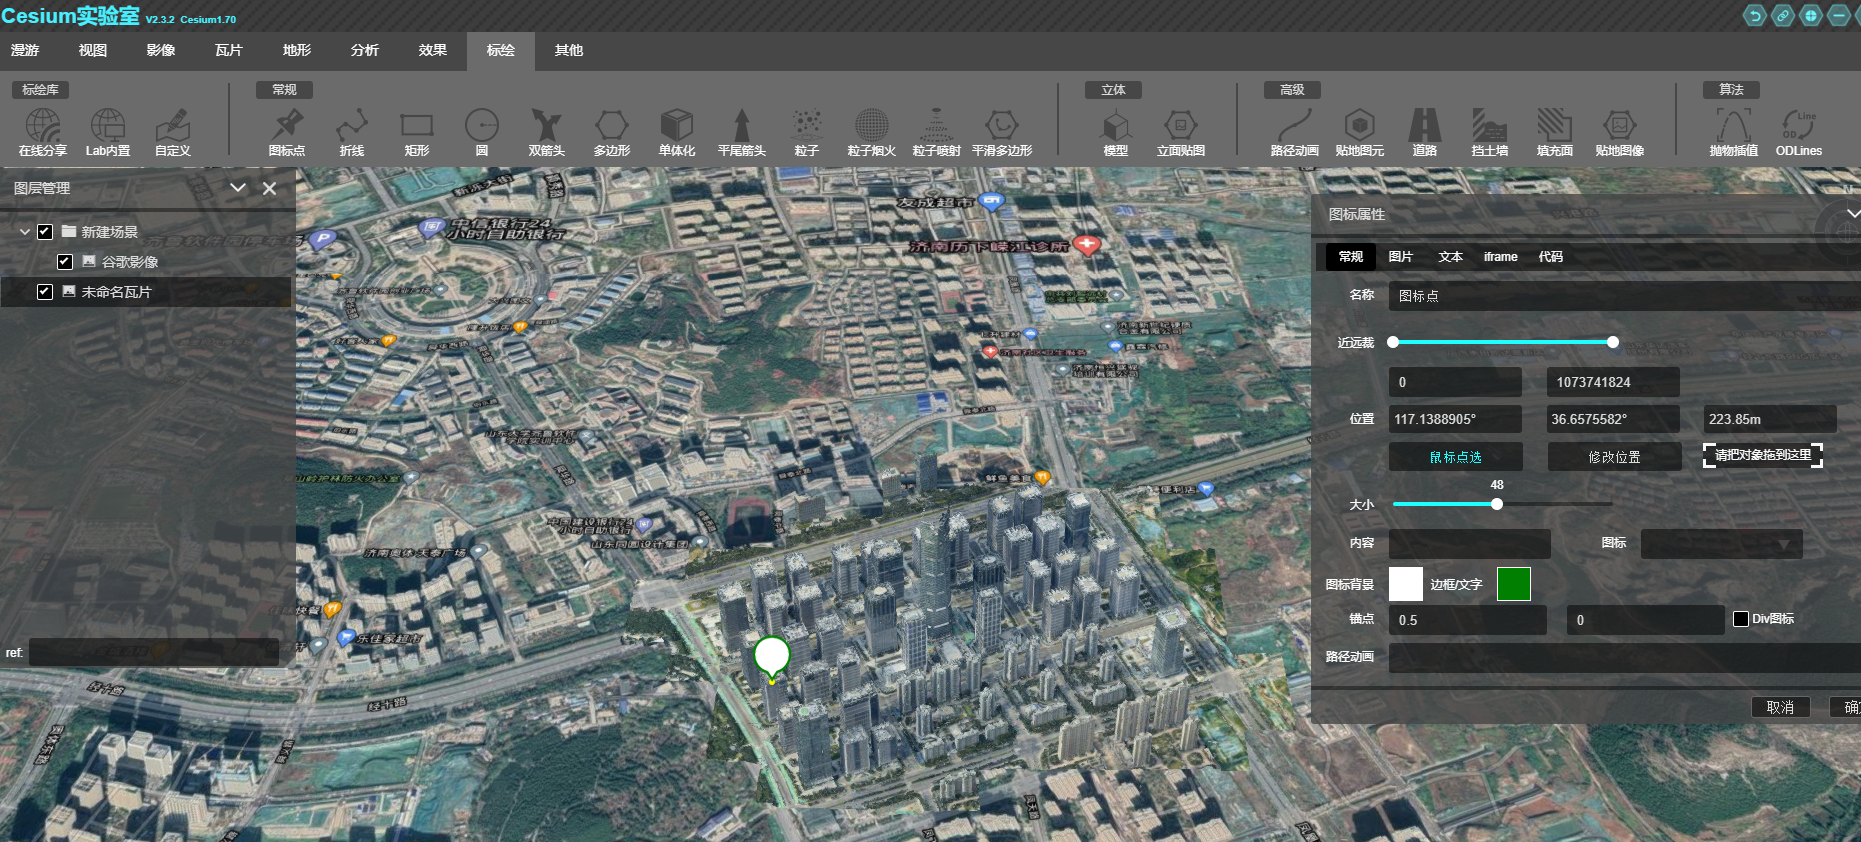Click the 请把对象拖到这里 drop target box
This screenshot has height=842, width=1861.
(1763, 455)
